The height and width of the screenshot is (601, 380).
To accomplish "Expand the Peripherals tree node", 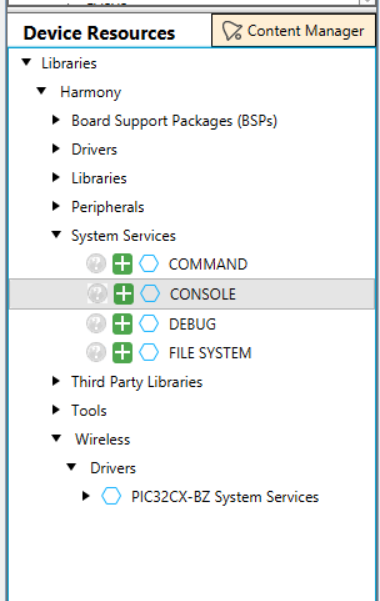I will pyautogui.click(x=56, y=206).
